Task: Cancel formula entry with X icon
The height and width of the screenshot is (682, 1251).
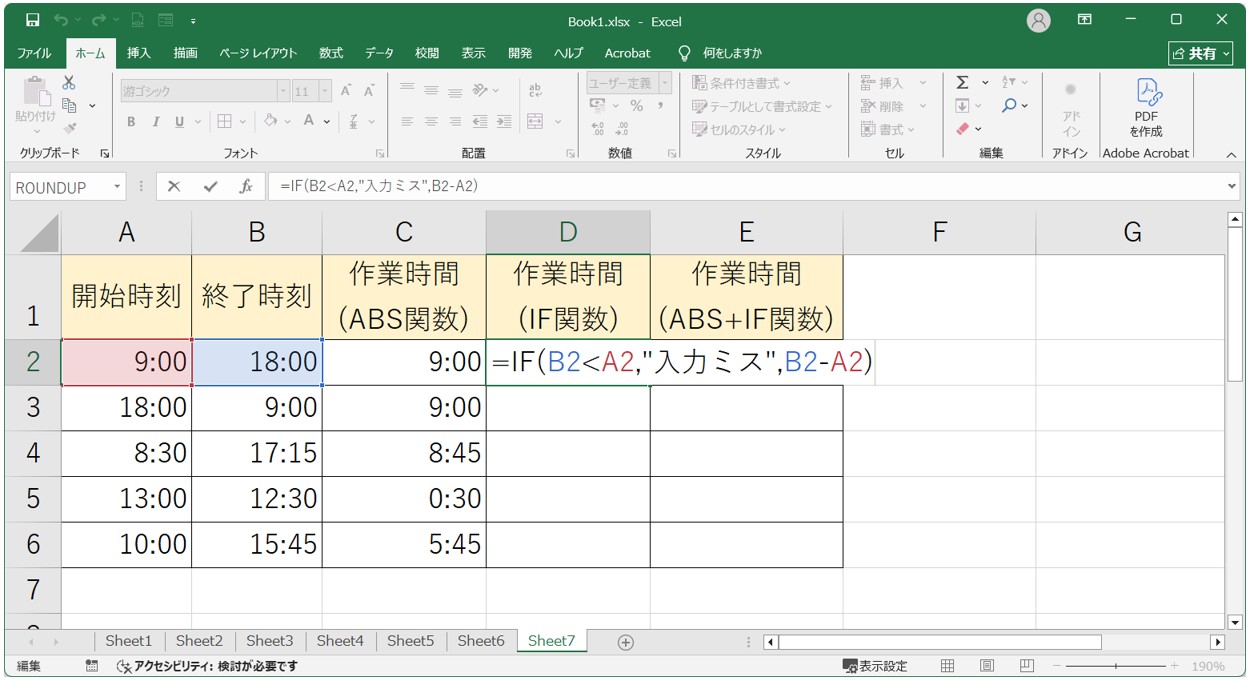Action: (x=174, y=187)
